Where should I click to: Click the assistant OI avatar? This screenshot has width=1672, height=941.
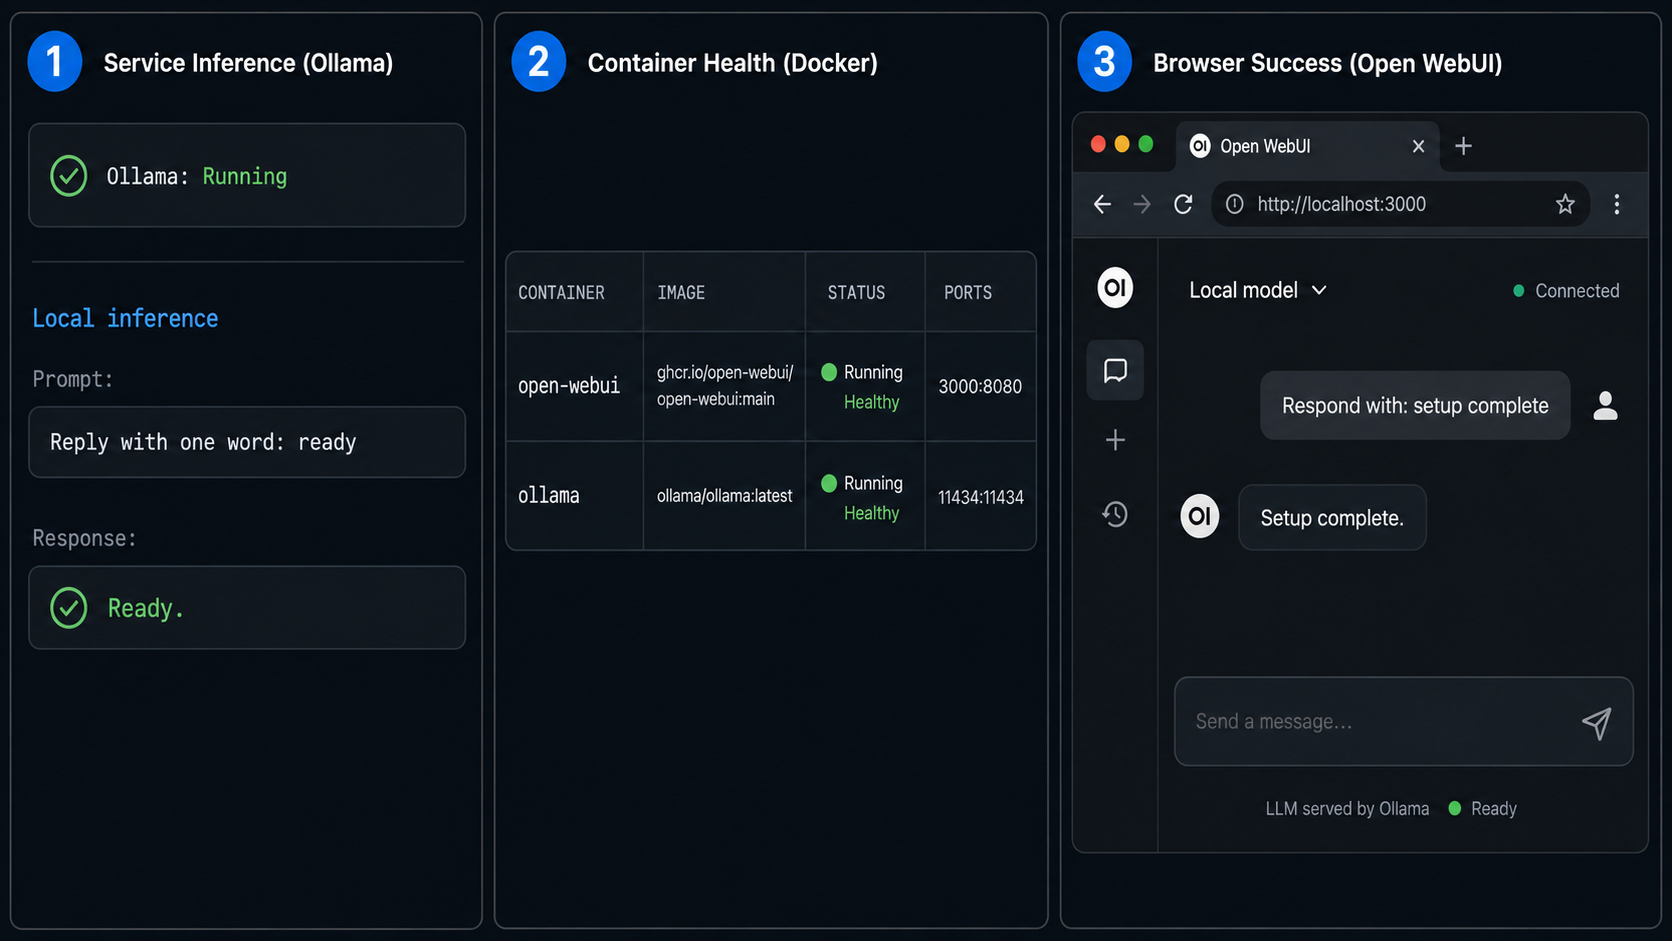[1200, 516]
